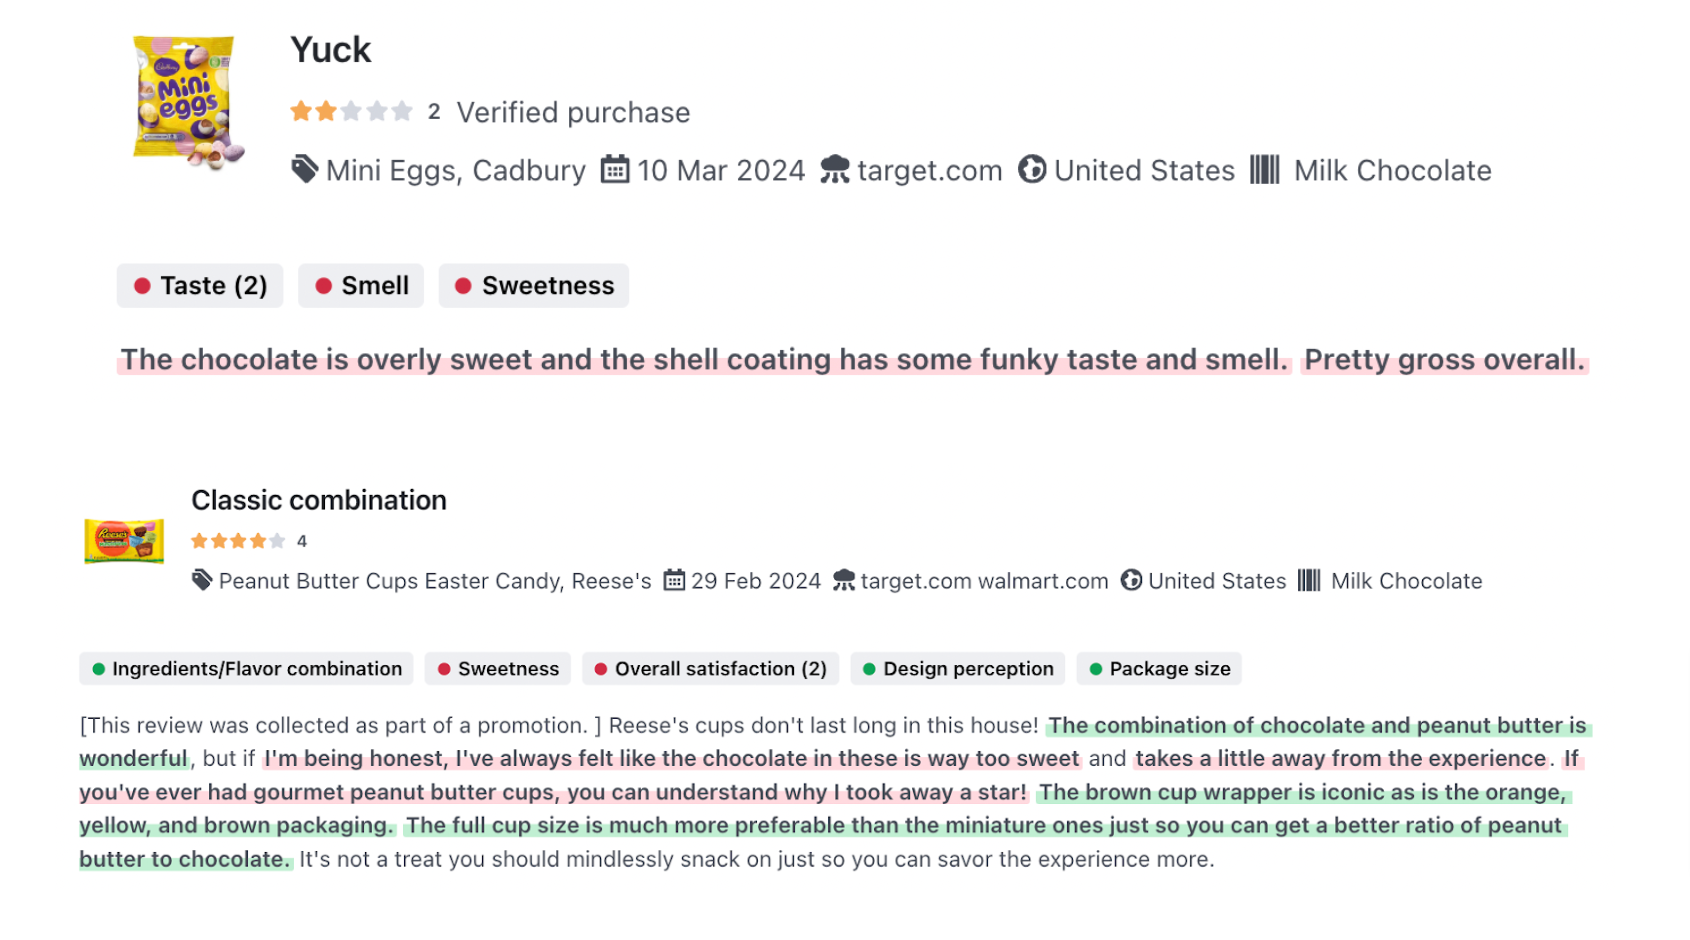Click the tag icon beside Peanut Butter Cups Easter Candy
Viewport: 1690px width, 940px height.
[x=202, y=581]
